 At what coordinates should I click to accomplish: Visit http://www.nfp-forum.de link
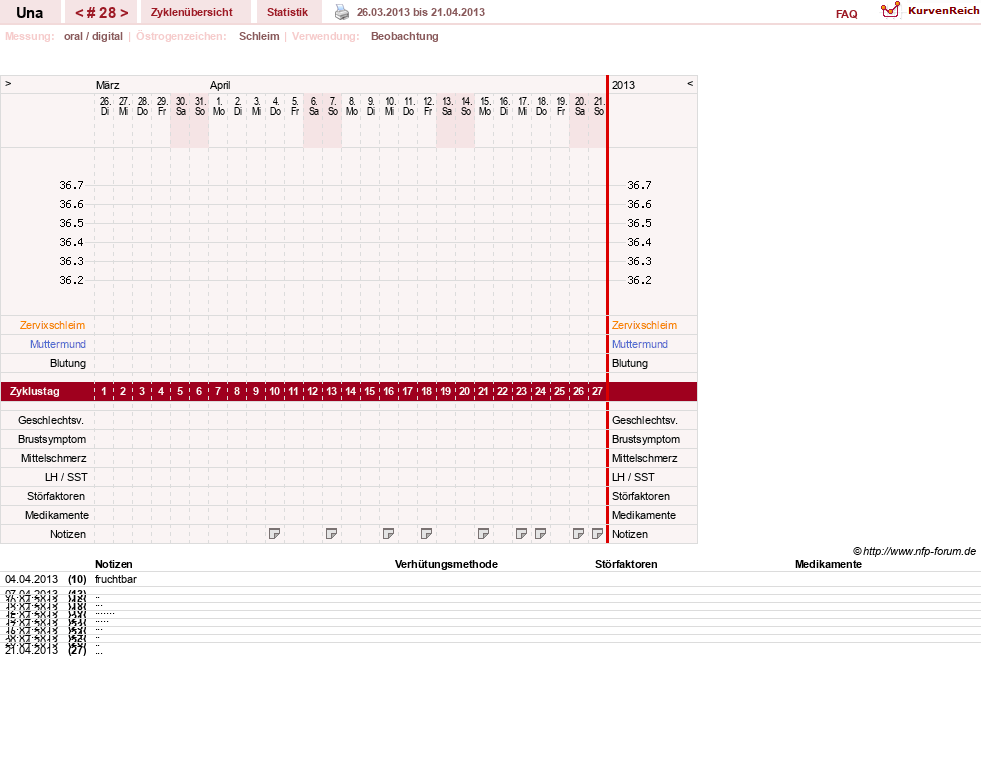919,551
